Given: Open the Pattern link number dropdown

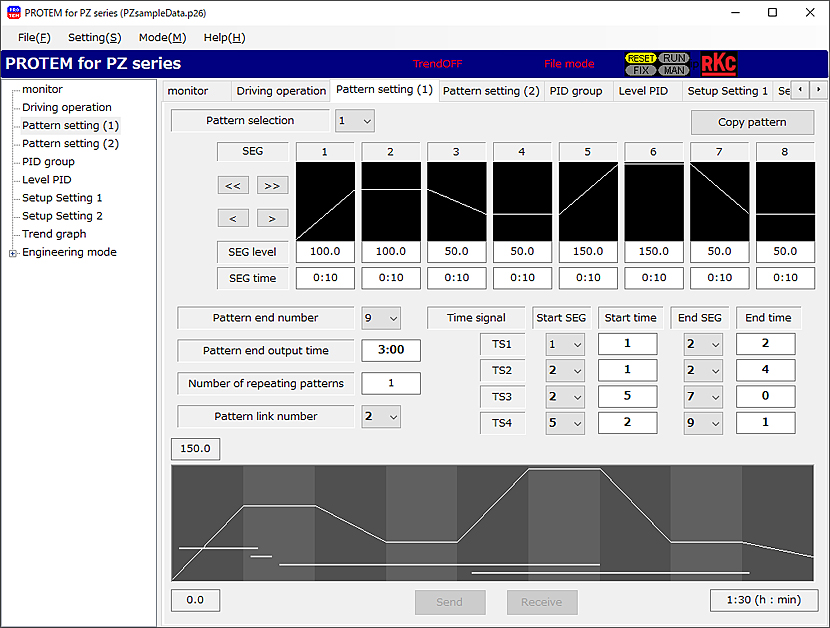Looking at the screenshot, I should pos(381,417).
